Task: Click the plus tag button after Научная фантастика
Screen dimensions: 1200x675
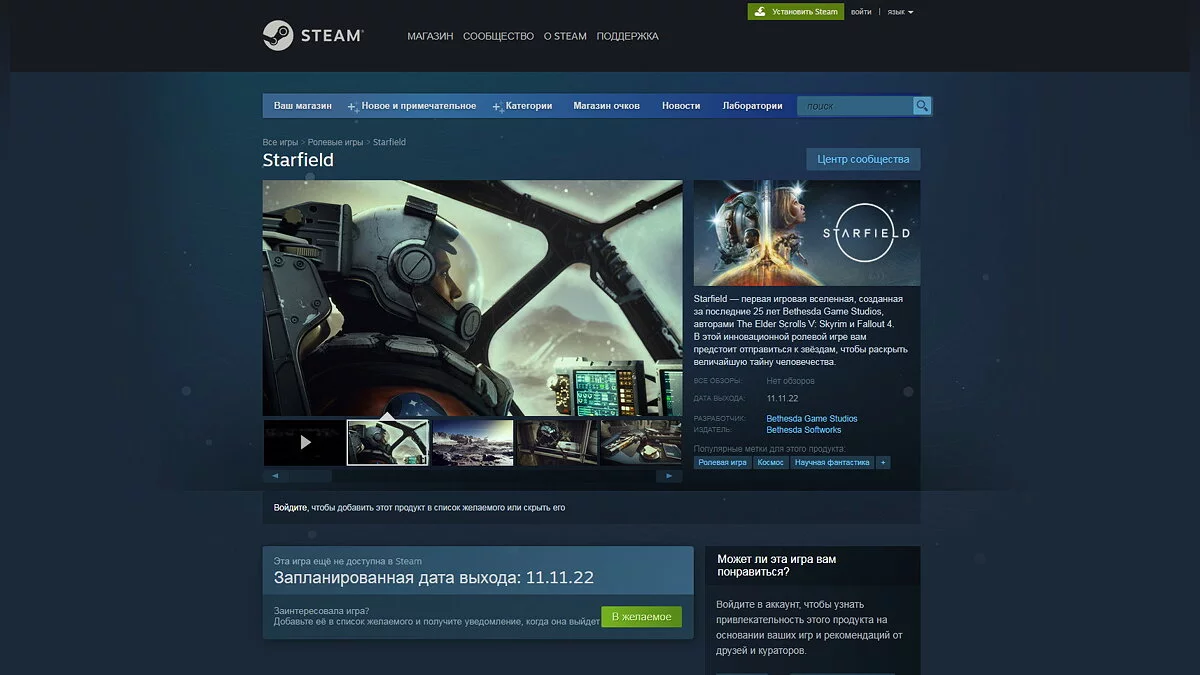Action: (883, 463)
